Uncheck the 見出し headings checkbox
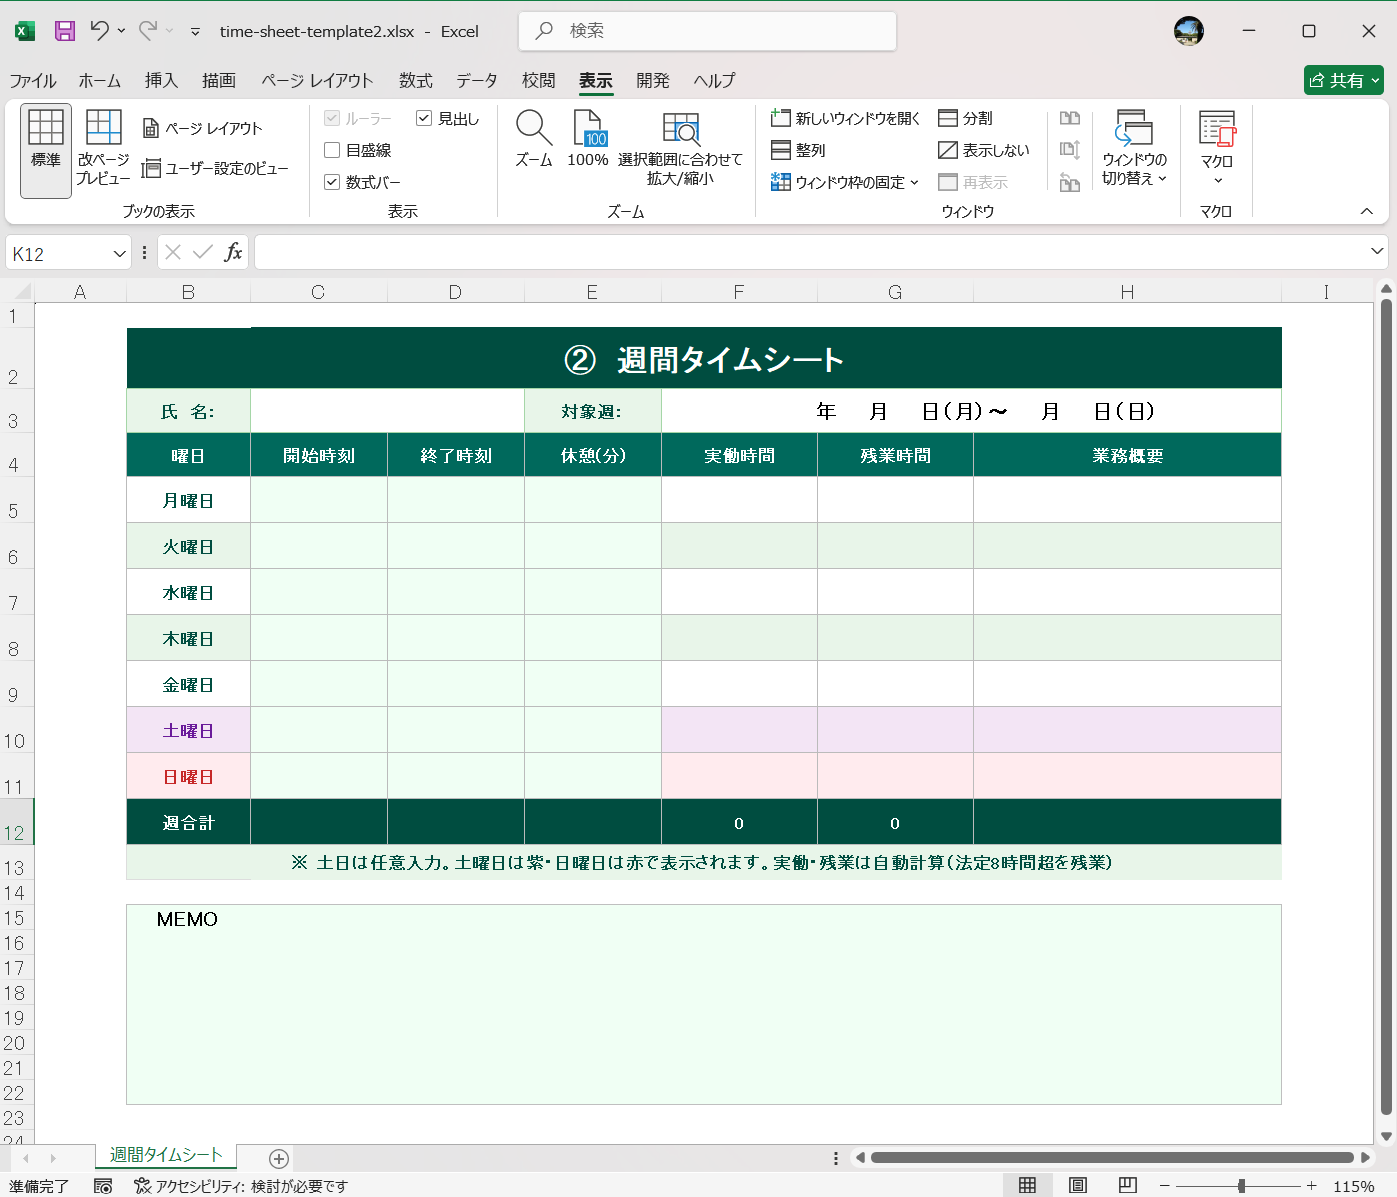This screenshot has width=1397, height=1197. pos(424,118)
